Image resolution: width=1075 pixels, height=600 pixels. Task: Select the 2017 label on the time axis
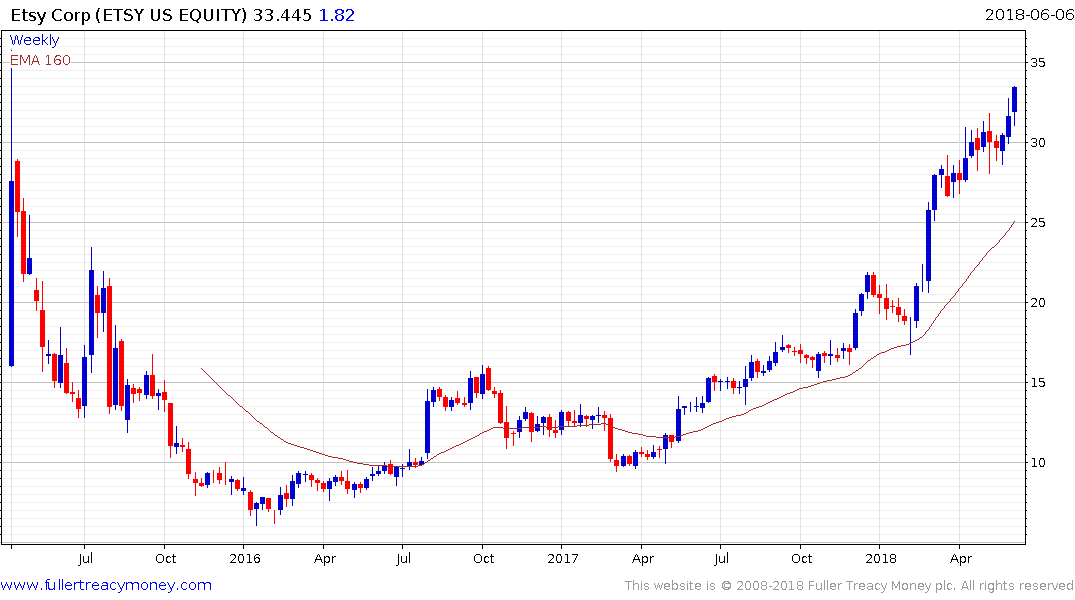[x=563, y=558]
